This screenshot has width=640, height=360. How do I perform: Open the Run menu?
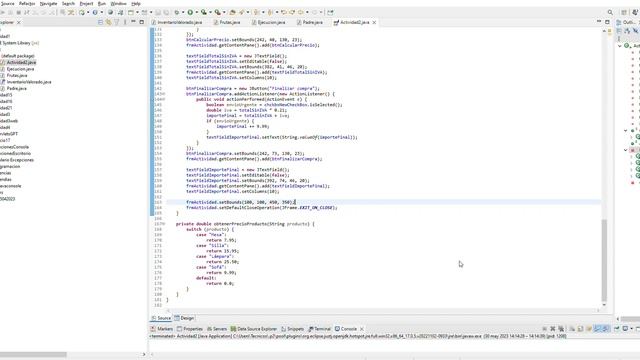click(x=102, y=4)
